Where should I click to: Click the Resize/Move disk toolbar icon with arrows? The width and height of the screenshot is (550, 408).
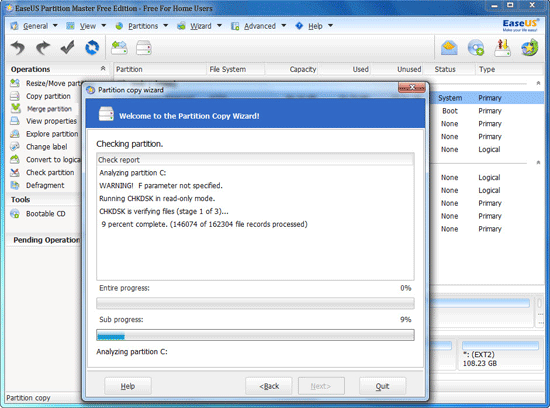(119, 48)
